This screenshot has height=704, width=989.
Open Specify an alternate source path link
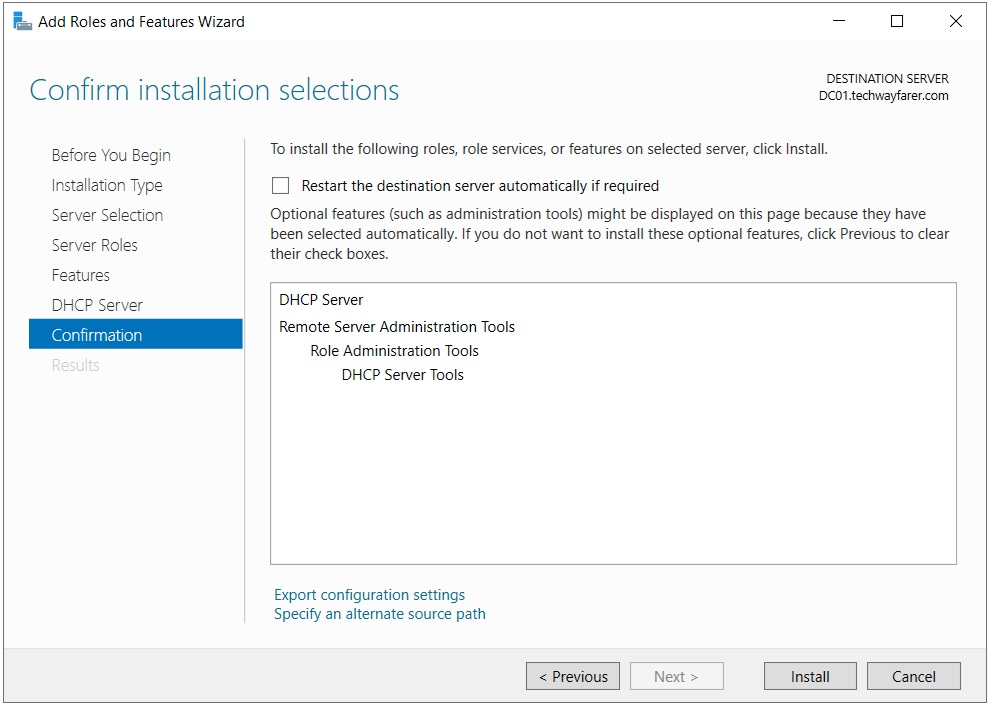coord(380,614)
